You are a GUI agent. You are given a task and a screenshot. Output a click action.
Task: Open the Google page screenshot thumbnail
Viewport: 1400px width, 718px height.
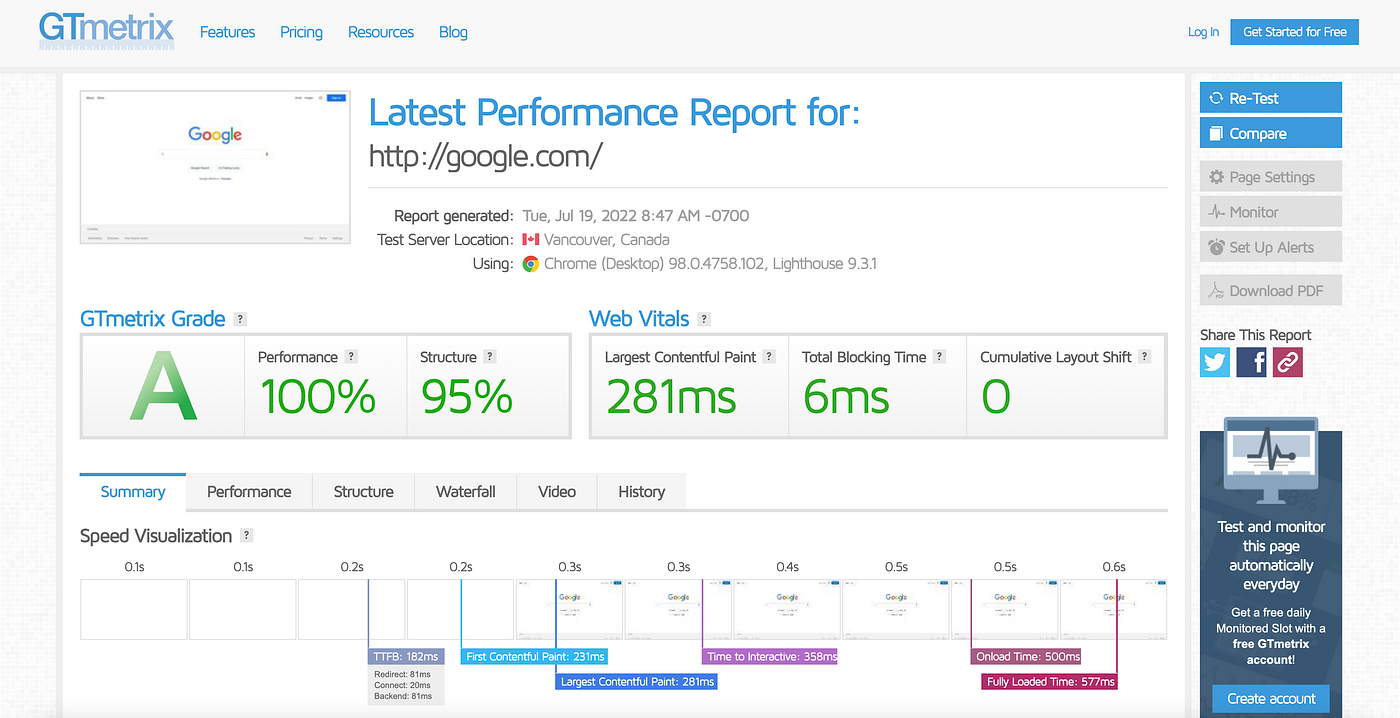point(215,167)
